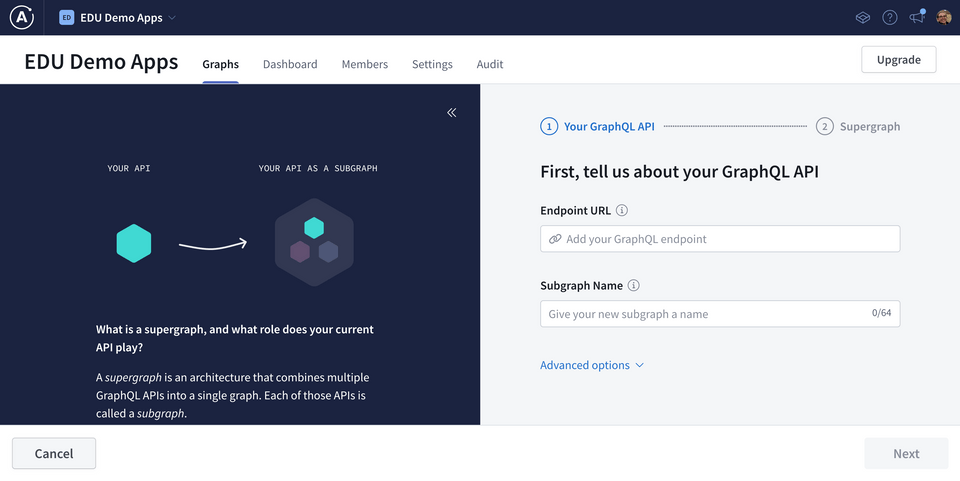Click the link icon in the endpoint field

555,239
